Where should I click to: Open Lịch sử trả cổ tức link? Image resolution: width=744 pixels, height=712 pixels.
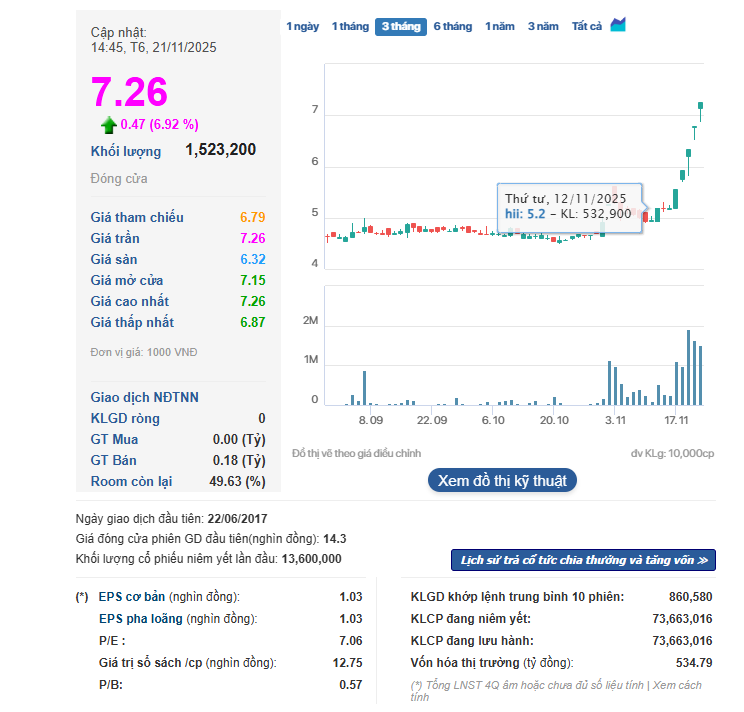[x=584, y=560]
